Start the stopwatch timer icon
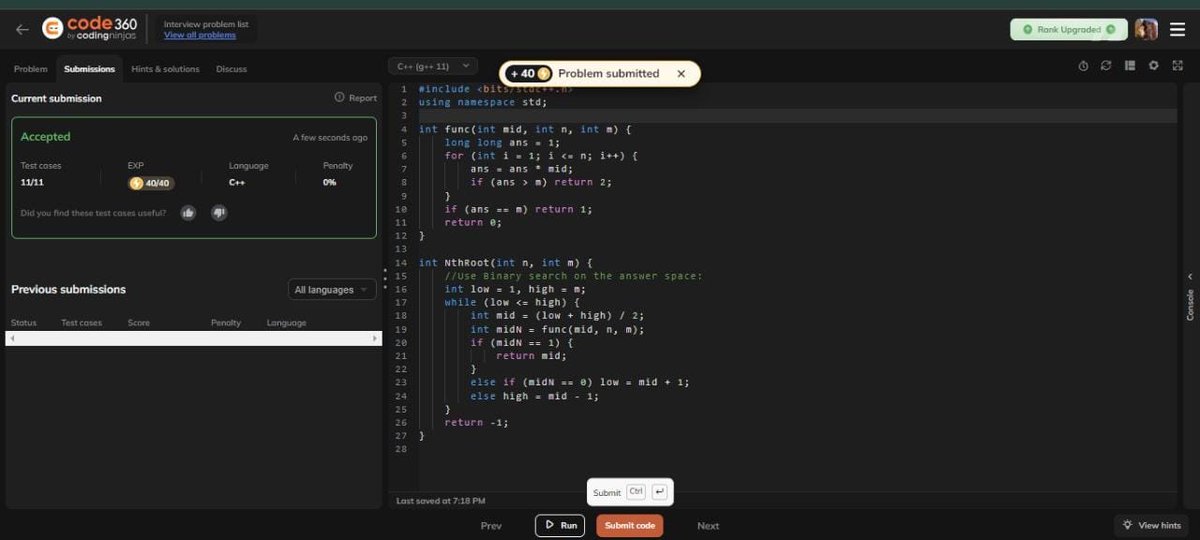The height and width of the screenshot is (540, 1200). click(x=1083, y=66)
